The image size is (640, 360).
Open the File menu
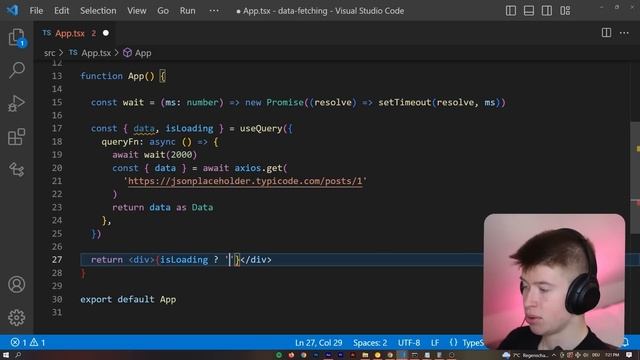pyautogui.click(x=36, y=11)
